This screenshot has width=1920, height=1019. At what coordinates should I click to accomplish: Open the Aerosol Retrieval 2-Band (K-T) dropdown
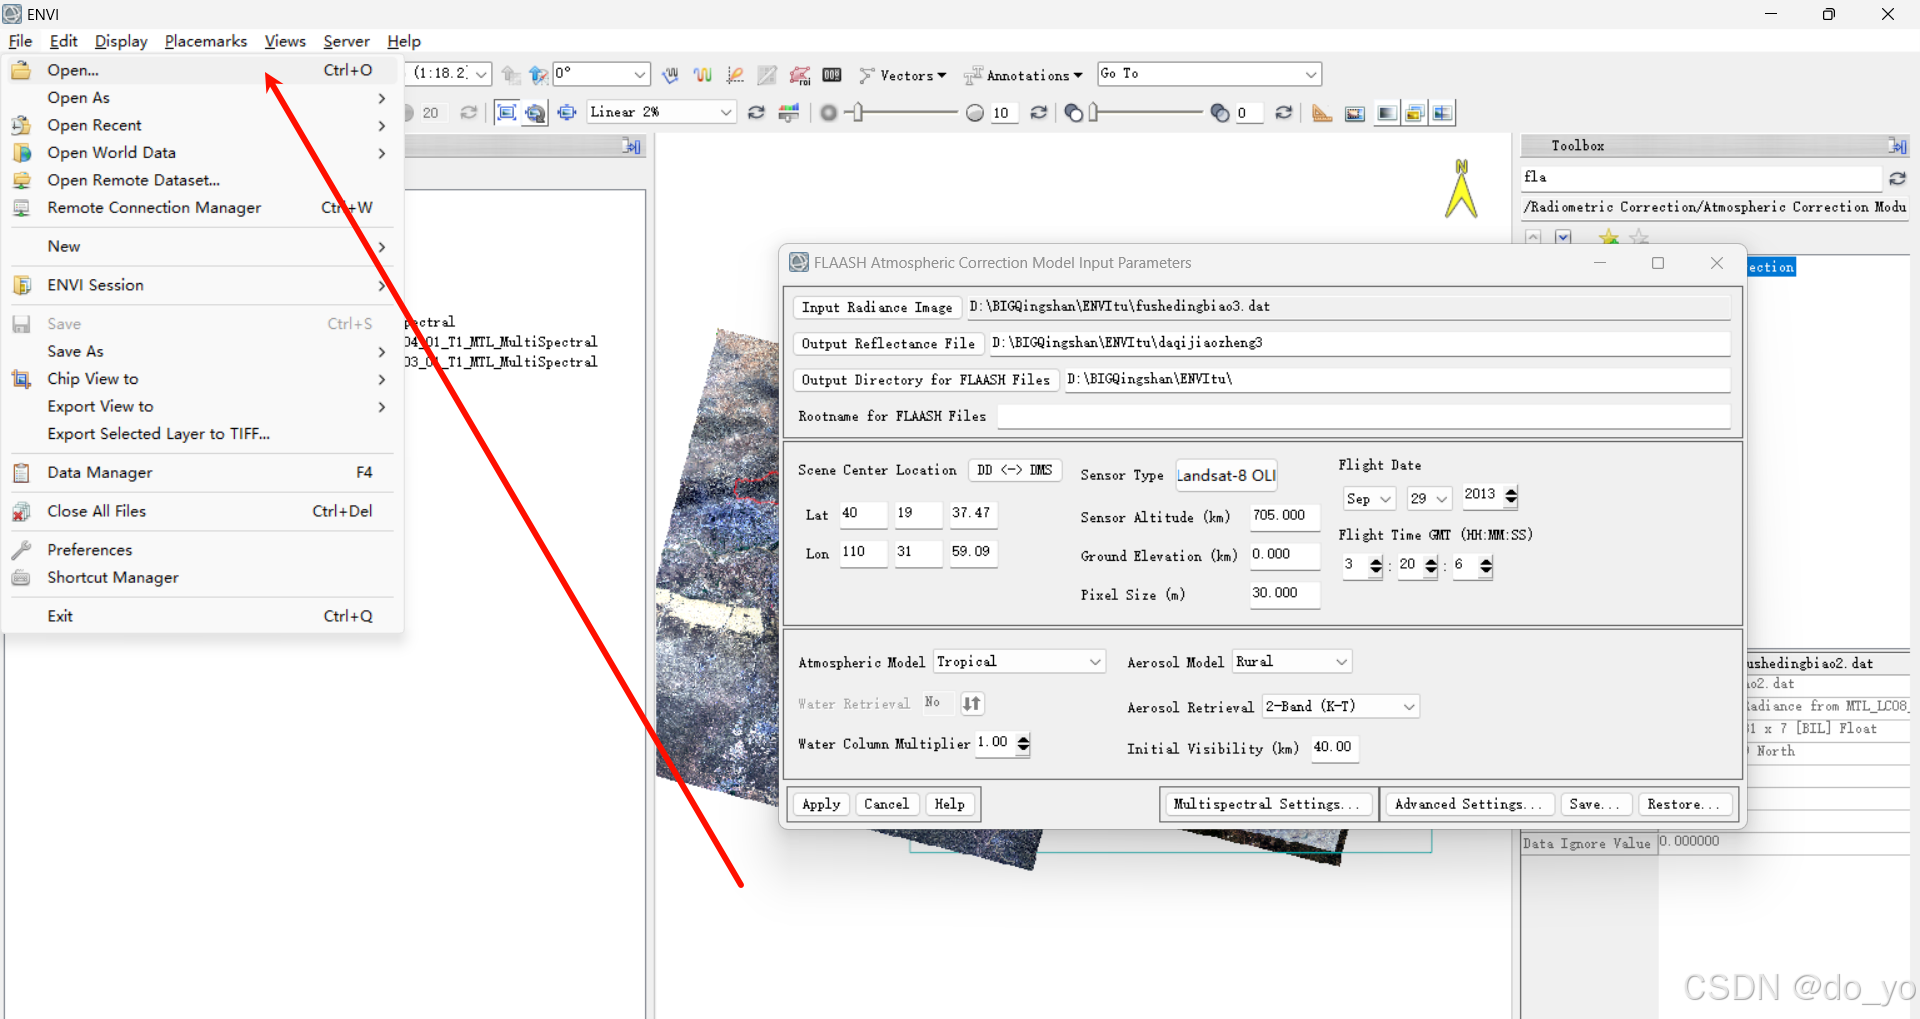1409,707
